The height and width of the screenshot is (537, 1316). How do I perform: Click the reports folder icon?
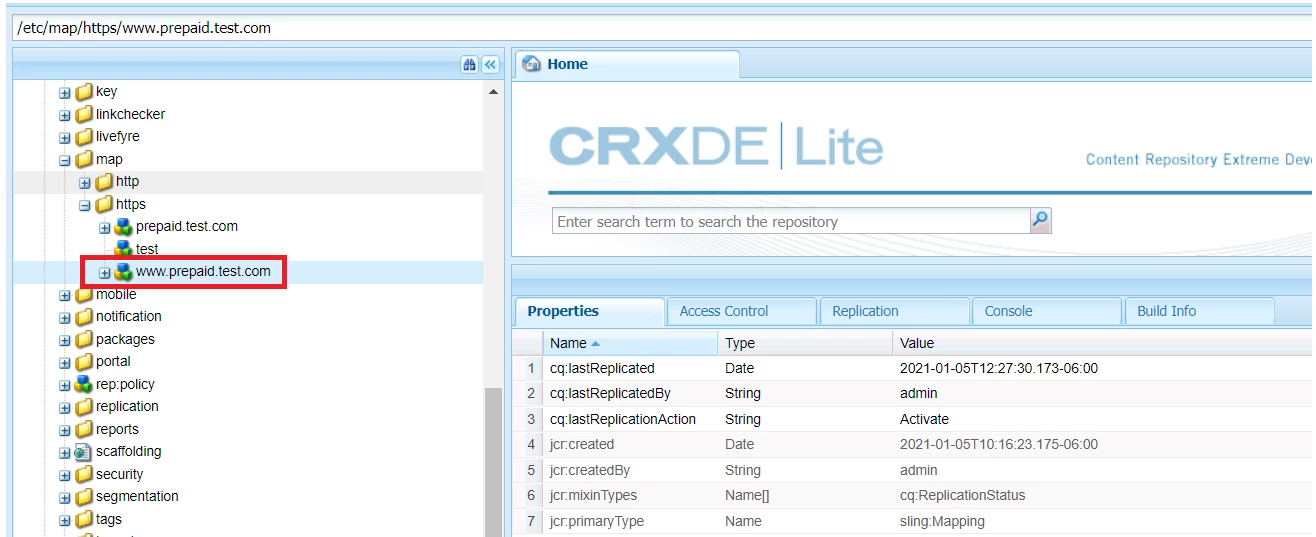click(84, 429)
